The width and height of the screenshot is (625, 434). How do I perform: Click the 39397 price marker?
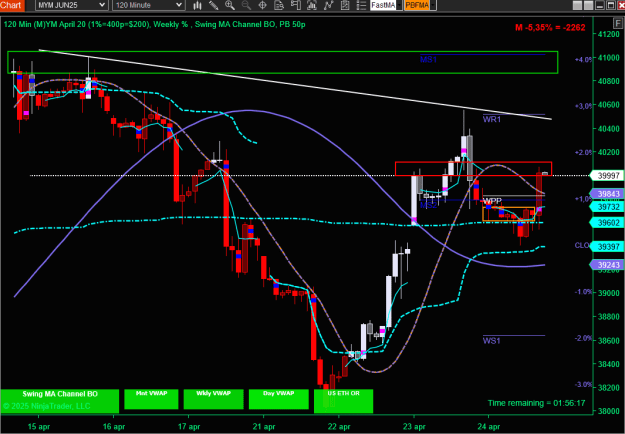607,247
